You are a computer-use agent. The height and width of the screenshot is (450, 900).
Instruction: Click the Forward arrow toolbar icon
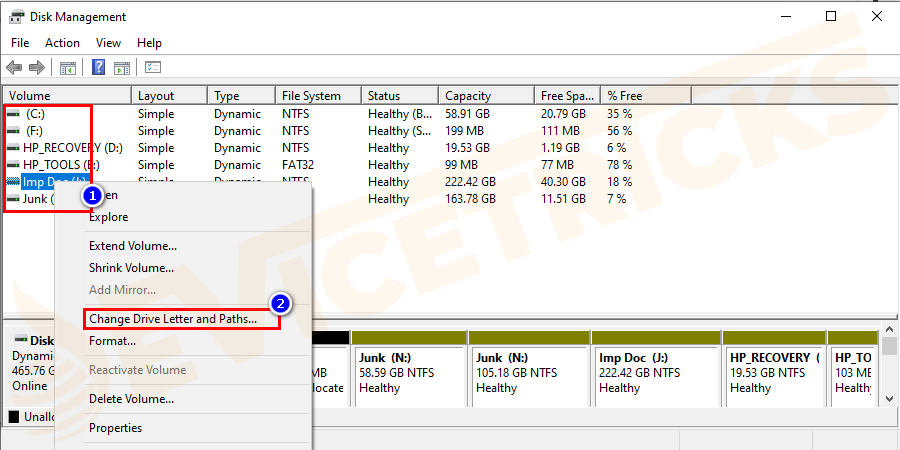(x=37, y=68)
